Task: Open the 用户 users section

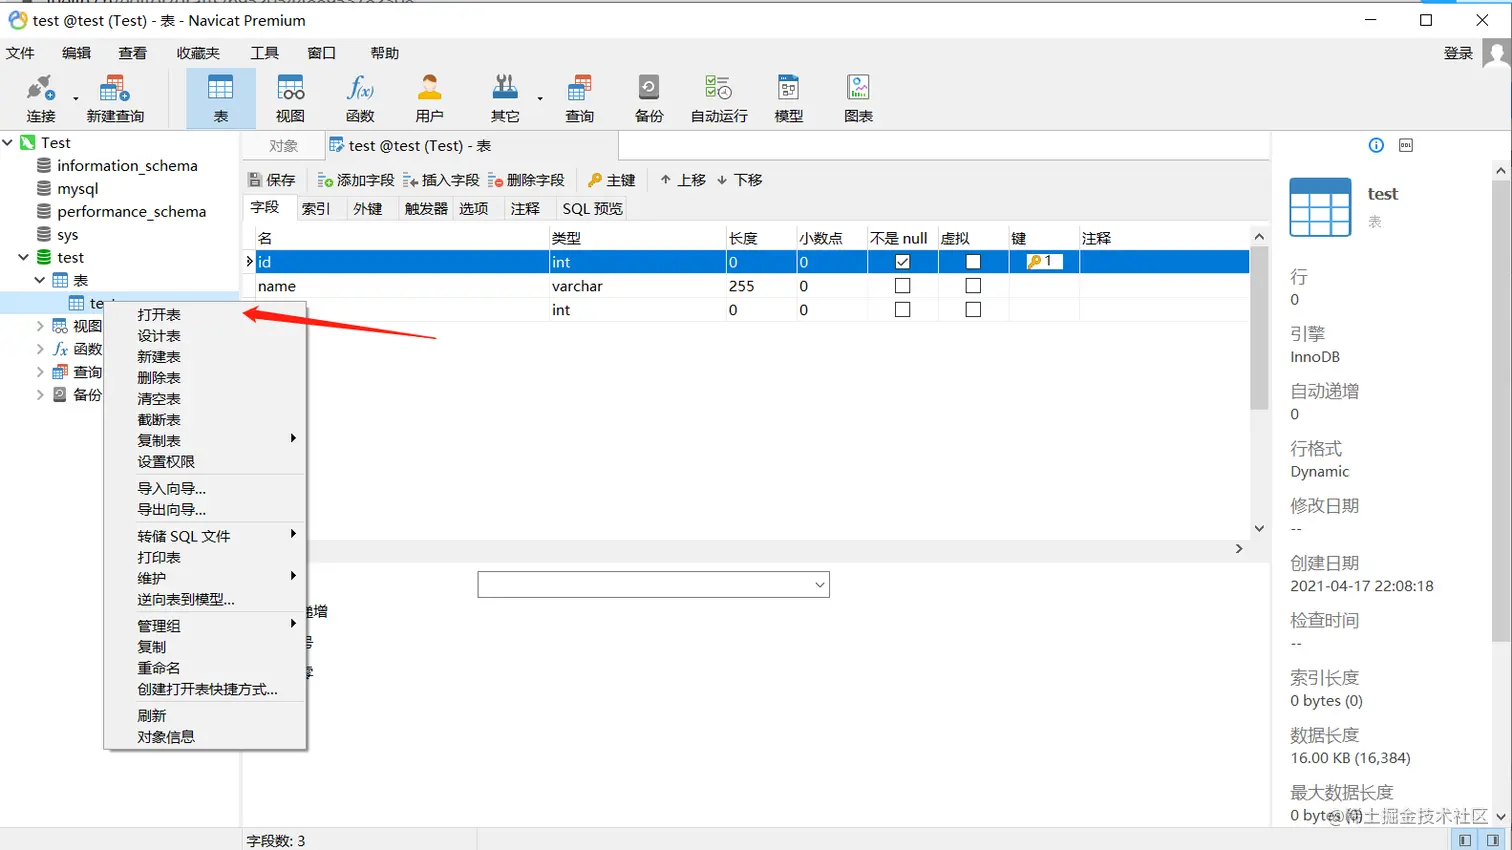Action: pos(430,98)
